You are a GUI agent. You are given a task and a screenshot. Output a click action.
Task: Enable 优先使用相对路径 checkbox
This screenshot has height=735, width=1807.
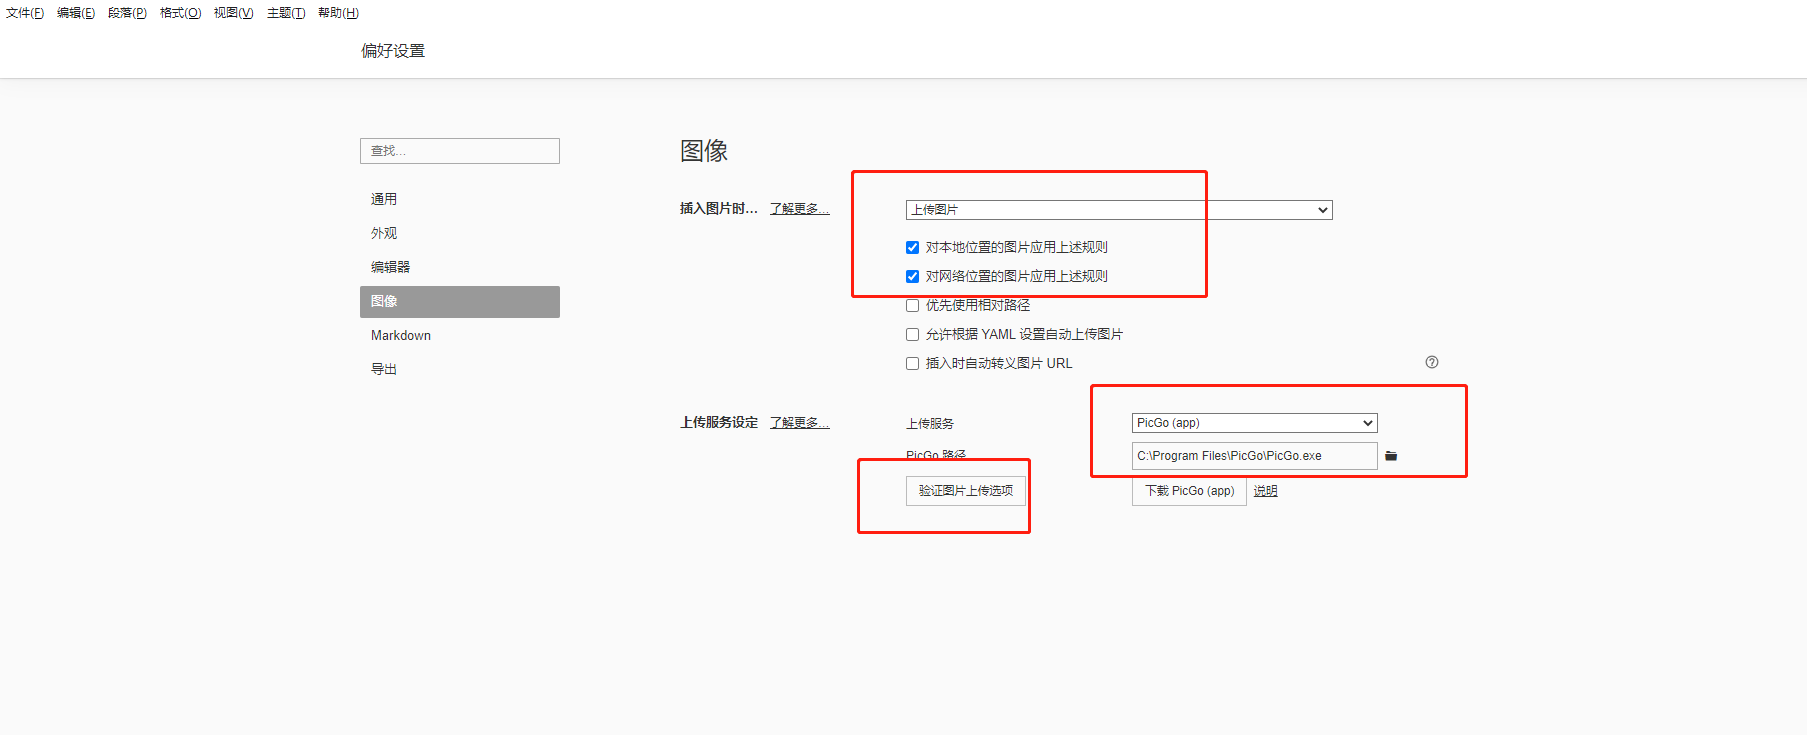[912, 306]
